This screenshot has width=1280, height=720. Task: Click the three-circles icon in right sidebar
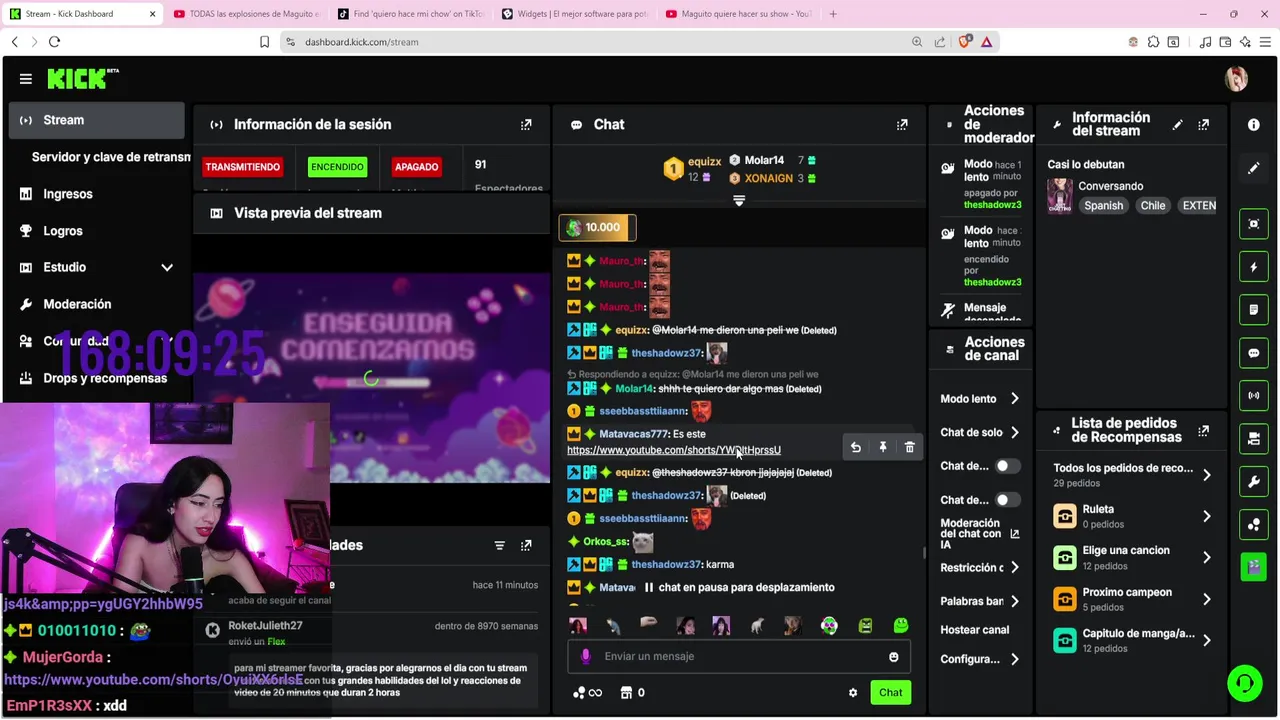click(1254, 524)
